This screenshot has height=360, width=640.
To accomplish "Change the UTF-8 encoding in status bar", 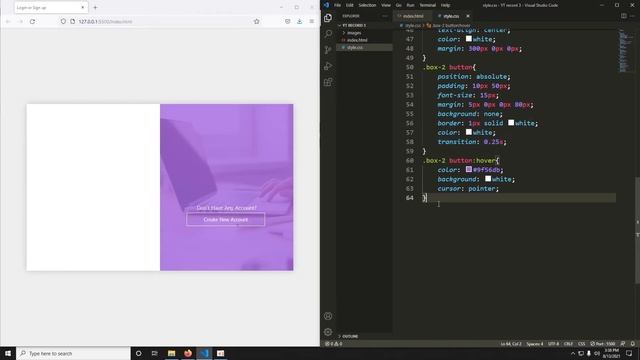I will [x=553, y=344].
